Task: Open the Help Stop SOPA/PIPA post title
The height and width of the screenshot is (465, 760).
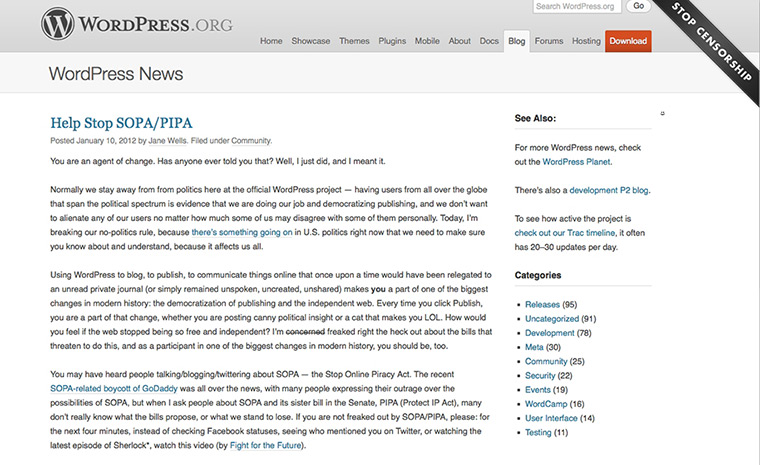Action: click(x=121, y=123)
